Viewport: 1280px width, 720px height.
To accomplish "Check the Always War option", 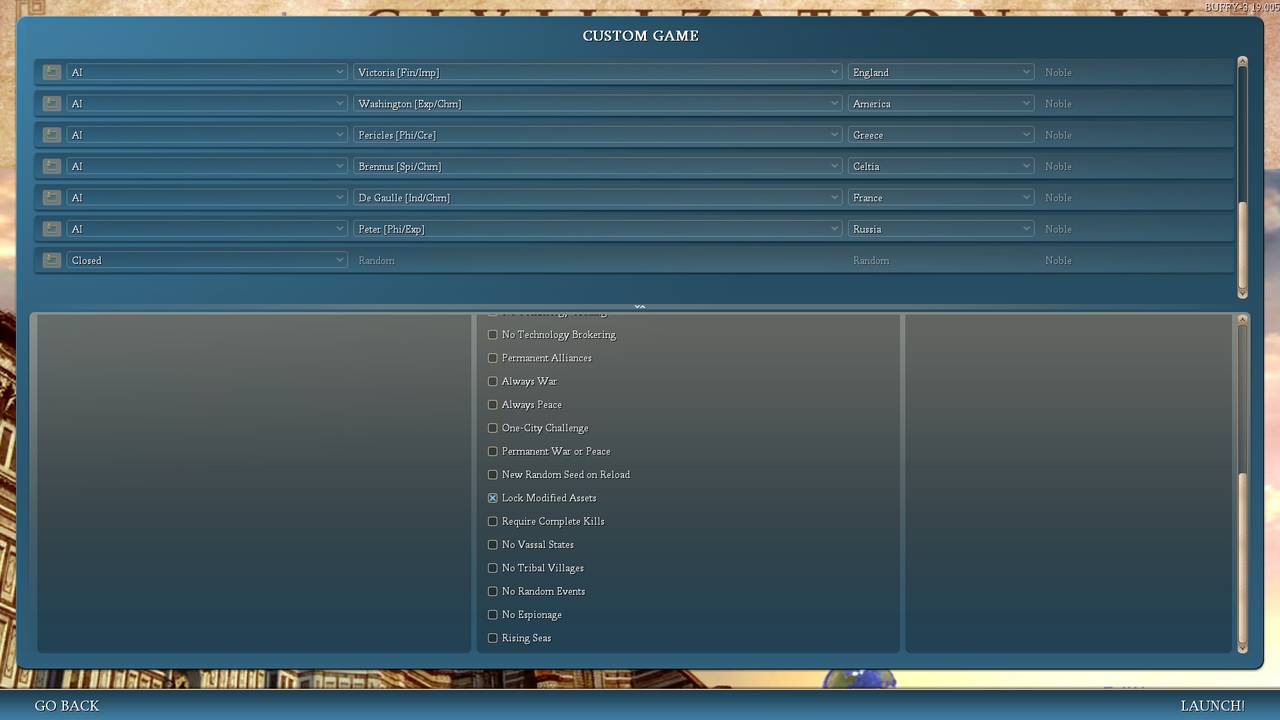I will [x=492, y=381].
